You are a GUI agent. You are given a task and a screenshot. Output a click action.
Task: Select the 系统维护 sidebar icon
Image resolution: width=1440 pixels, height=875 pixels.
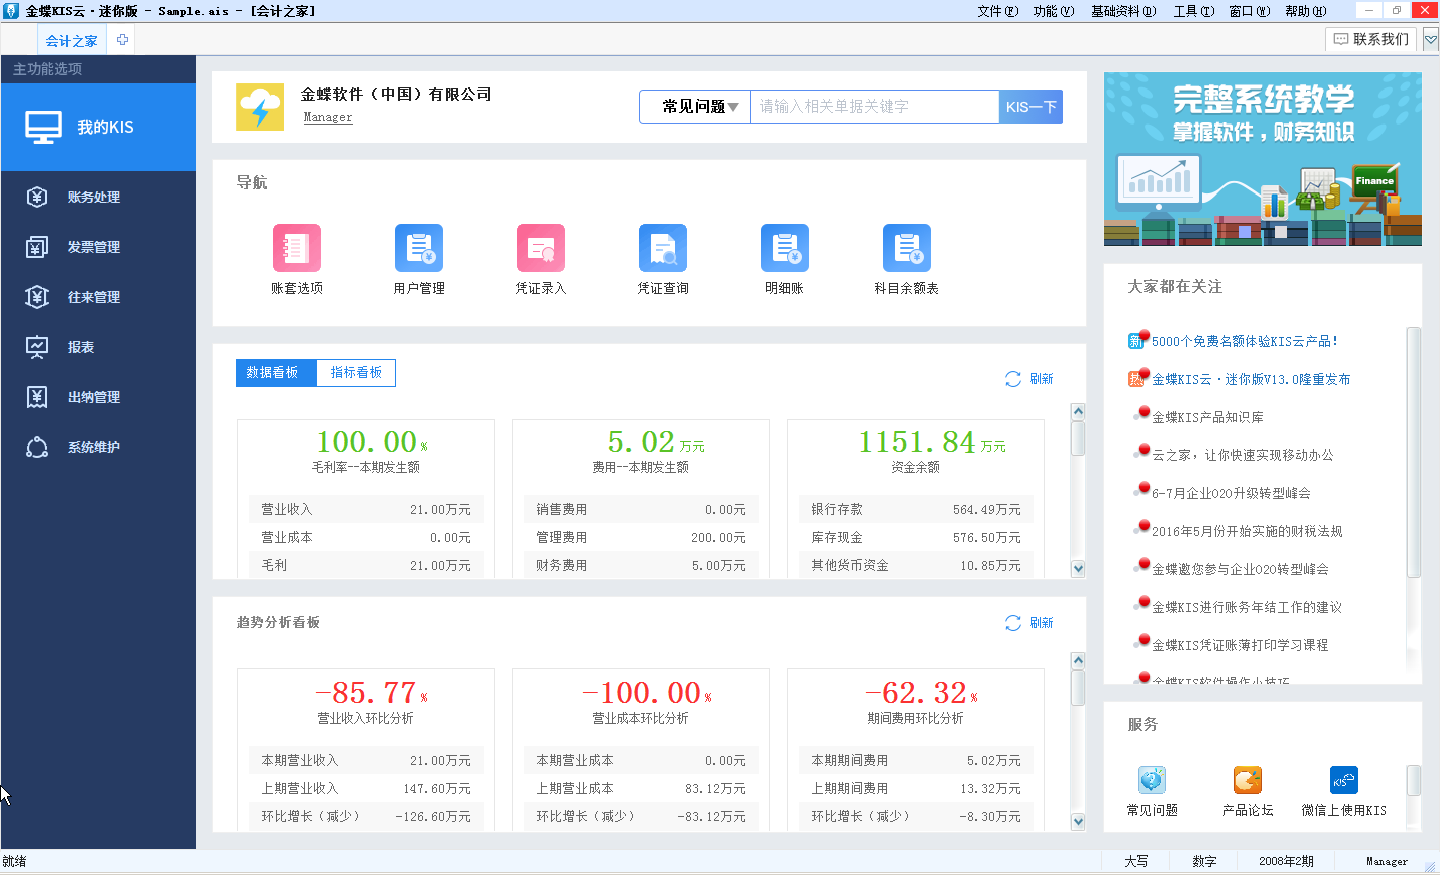(37, 447)
